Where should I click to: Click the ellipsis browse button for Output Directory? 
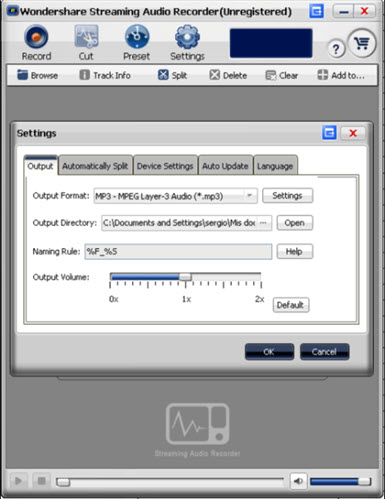[x=264, y=223]
